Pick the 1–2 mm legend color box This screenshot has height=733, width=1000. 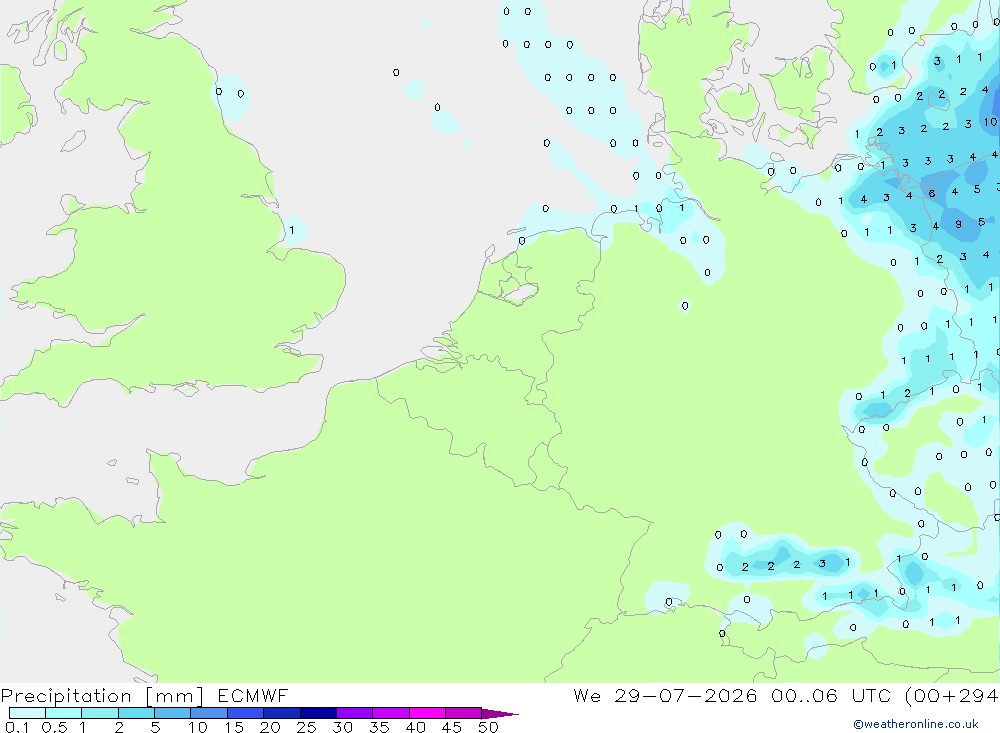pos(100,713)
